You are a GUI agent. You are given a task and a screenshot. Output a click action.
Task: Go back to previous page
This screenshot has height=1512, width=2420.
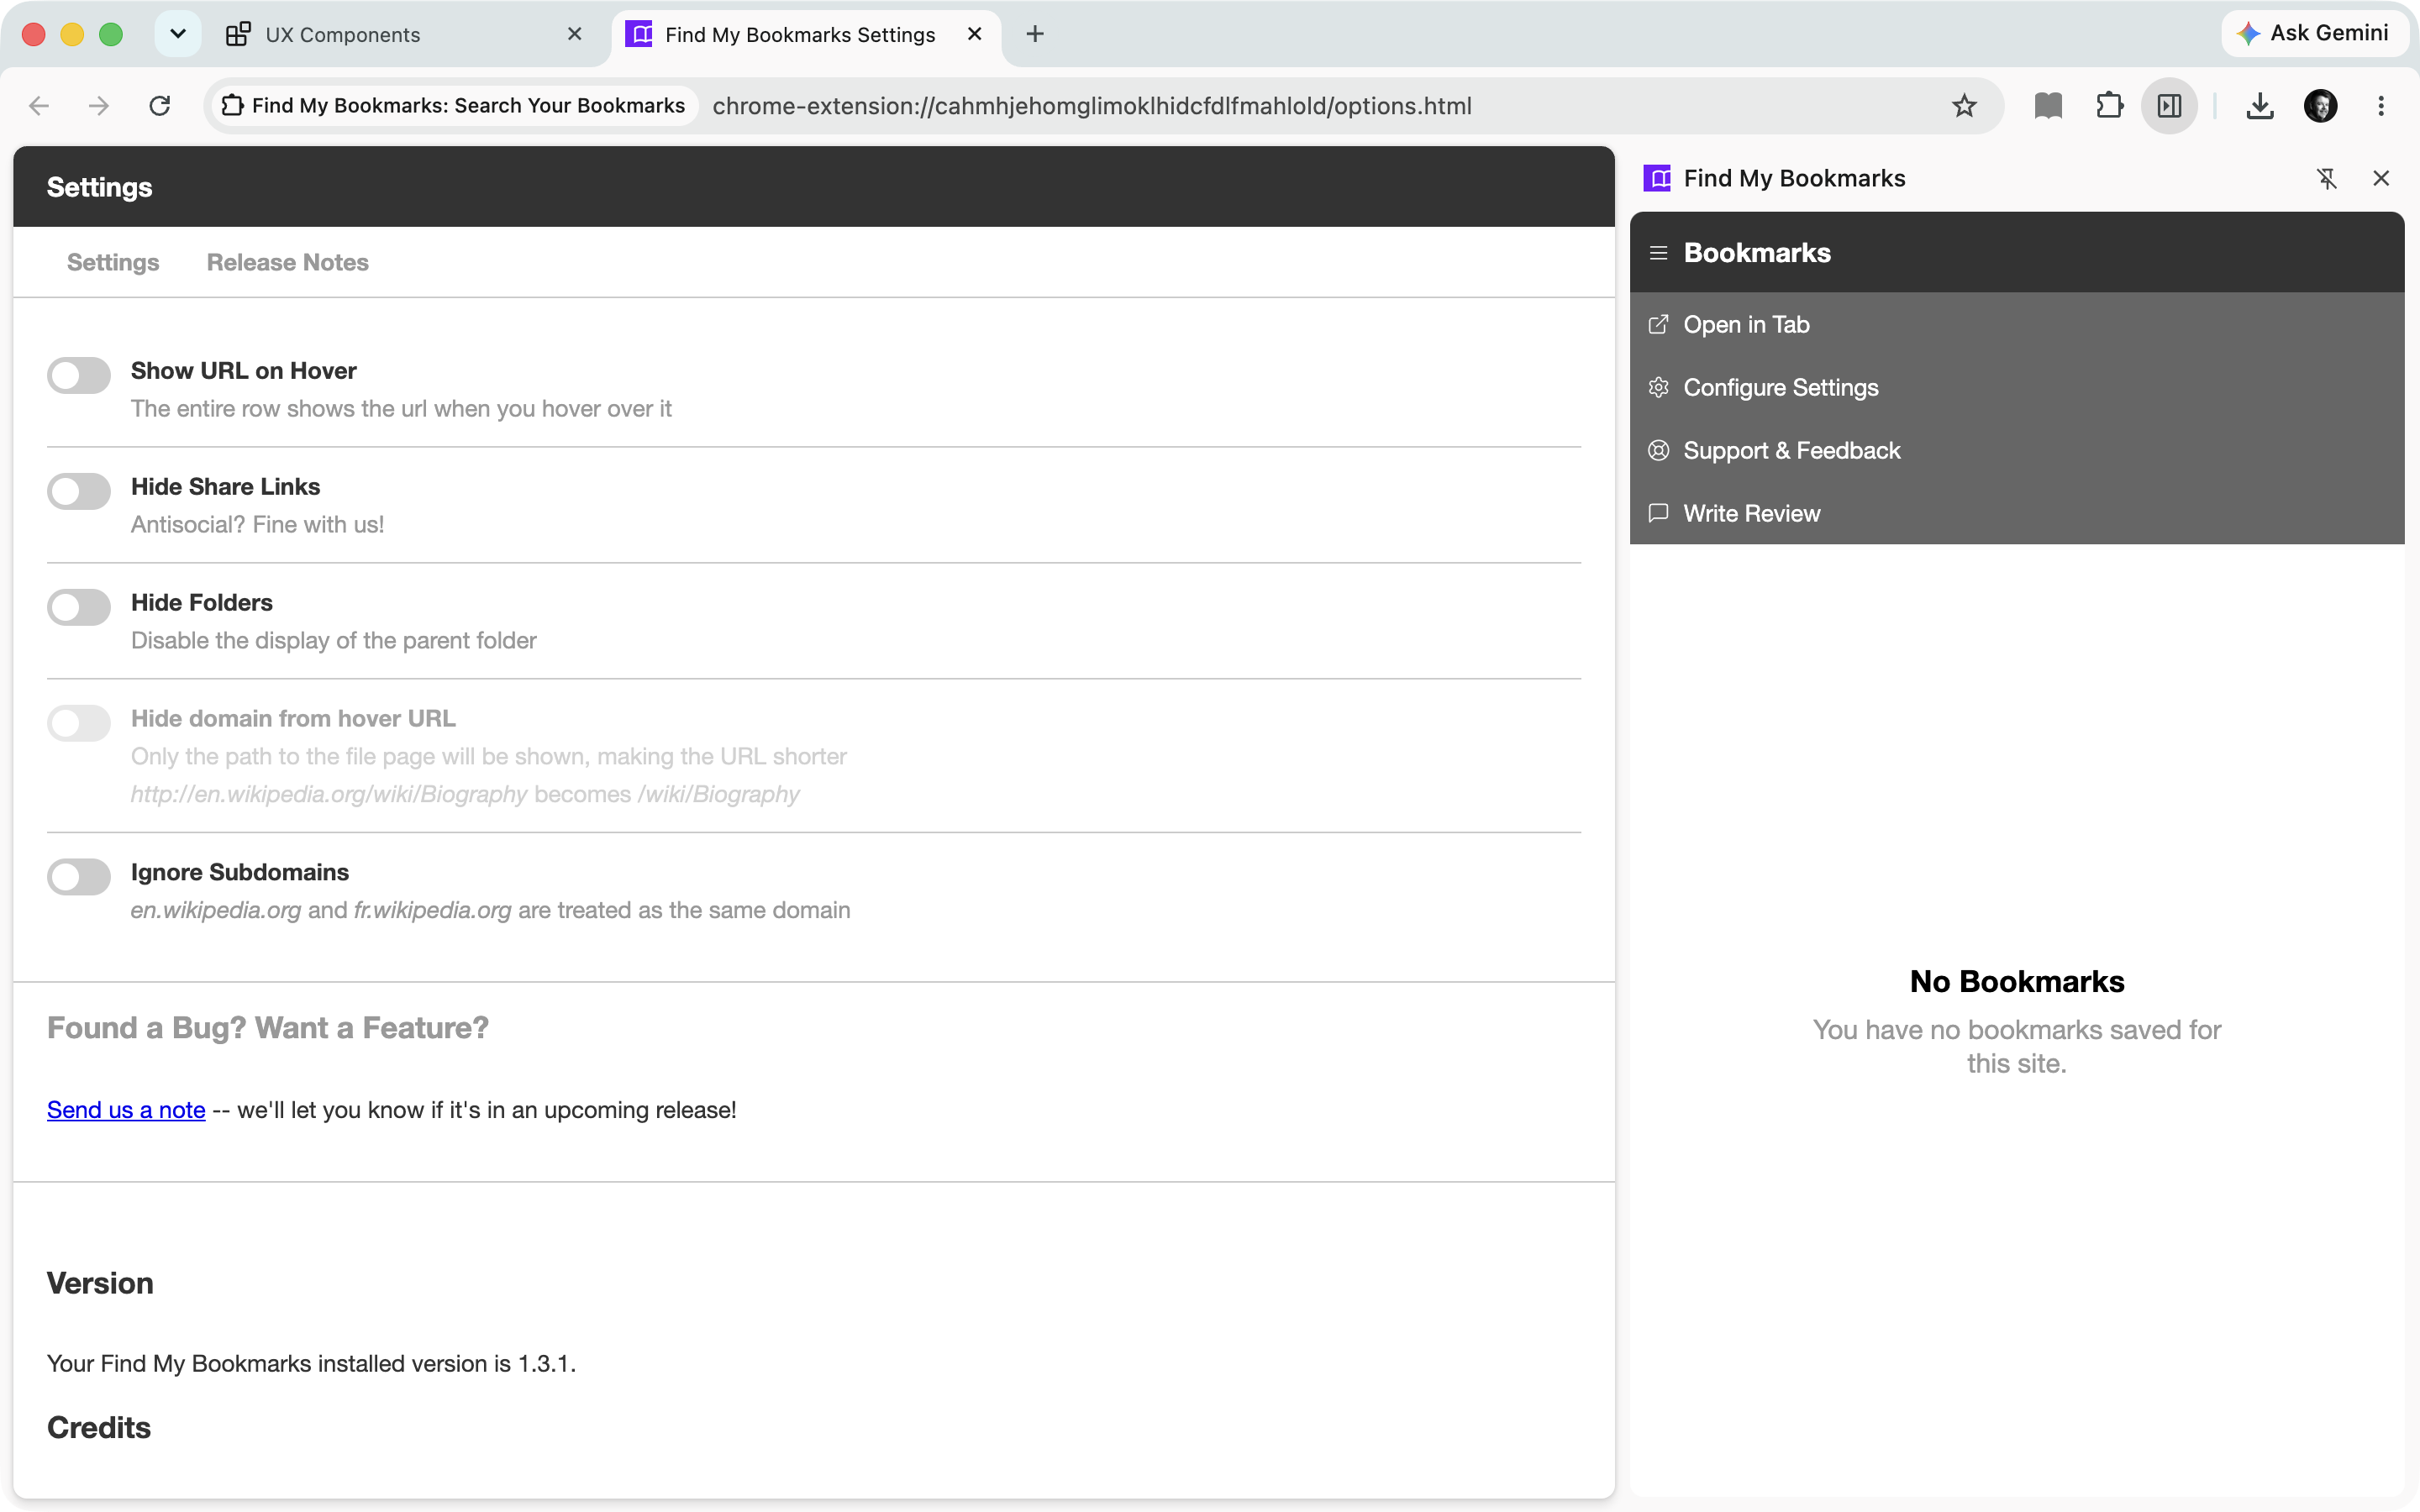[x=39, y=106]
